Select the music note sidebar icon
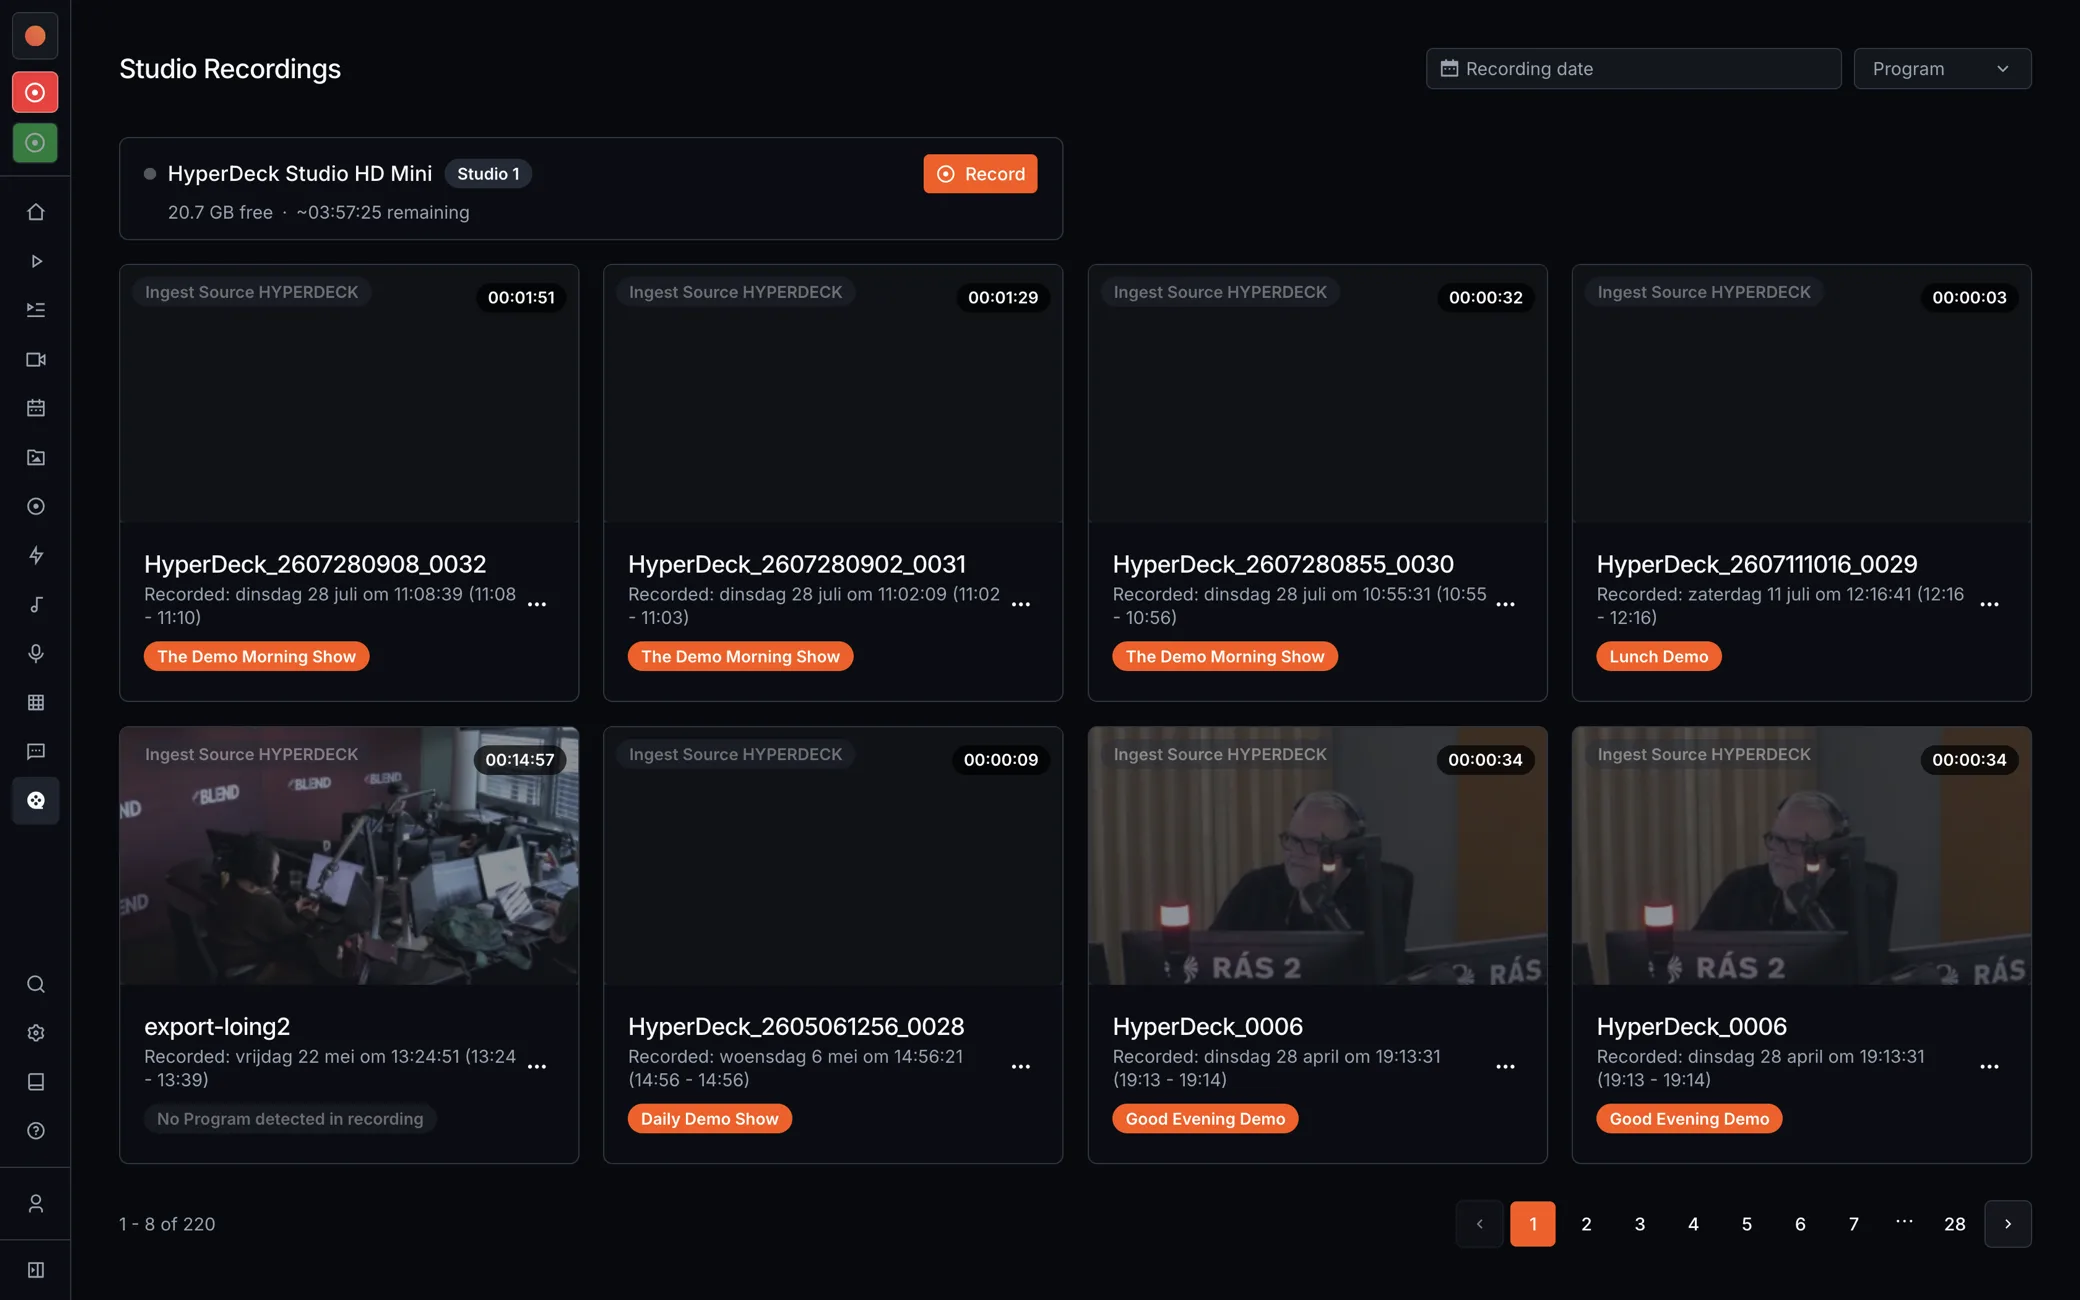 (x=36, y=604)
